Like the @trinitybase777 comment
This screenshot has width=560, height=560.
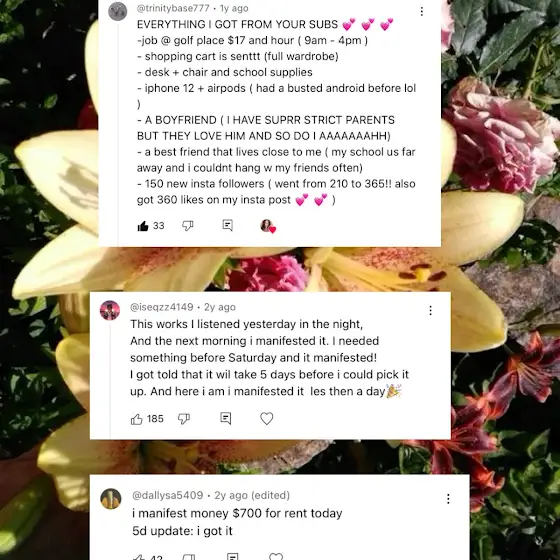(x=143, y=226)
